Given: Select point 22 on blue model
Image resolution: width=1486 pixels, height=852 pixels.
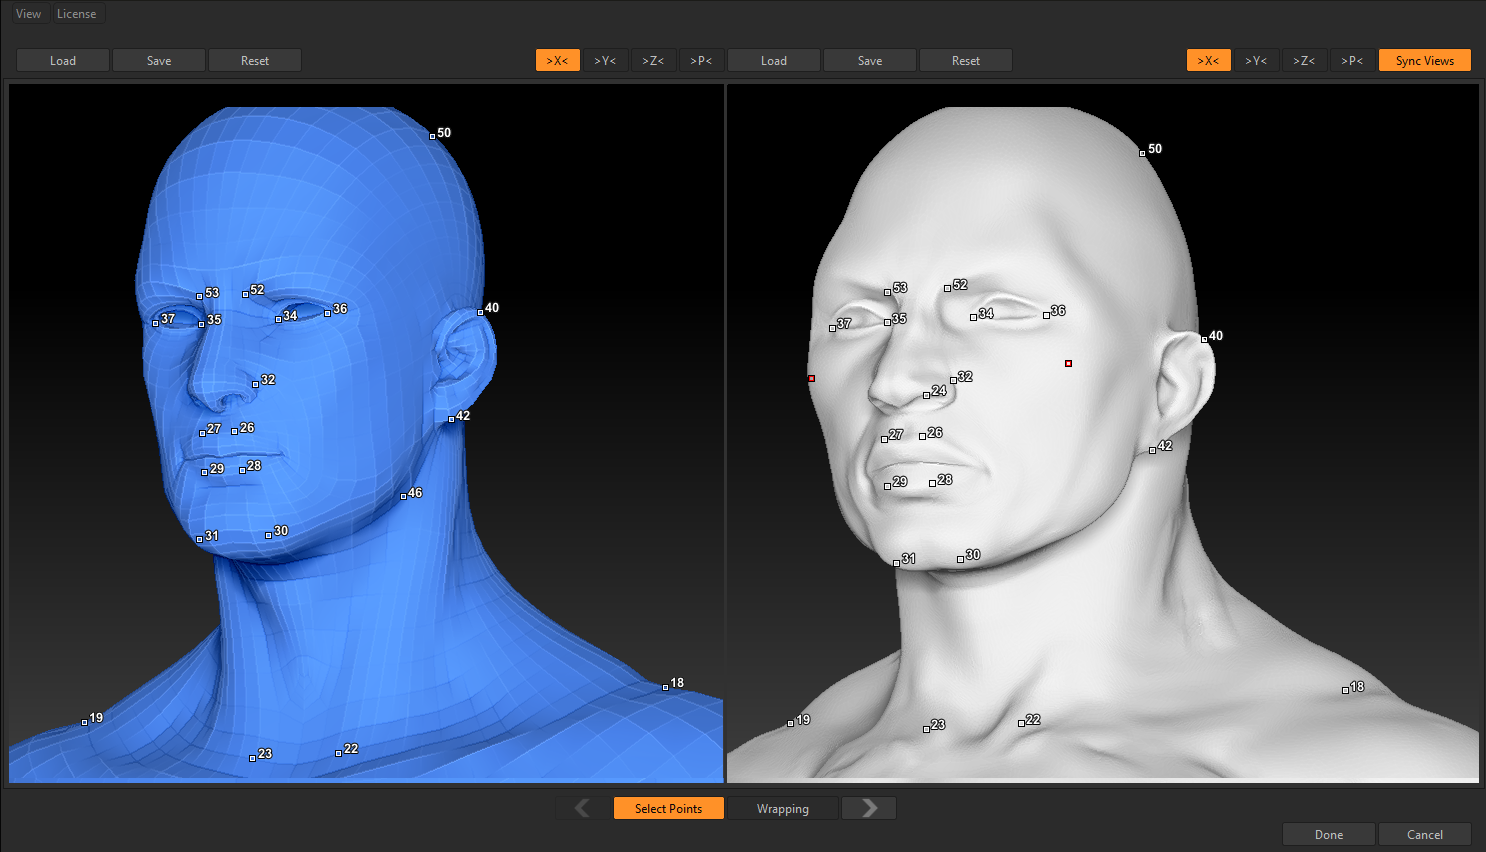Looking at the screenshot, I should pyautogui.click(x=338, y=753).
